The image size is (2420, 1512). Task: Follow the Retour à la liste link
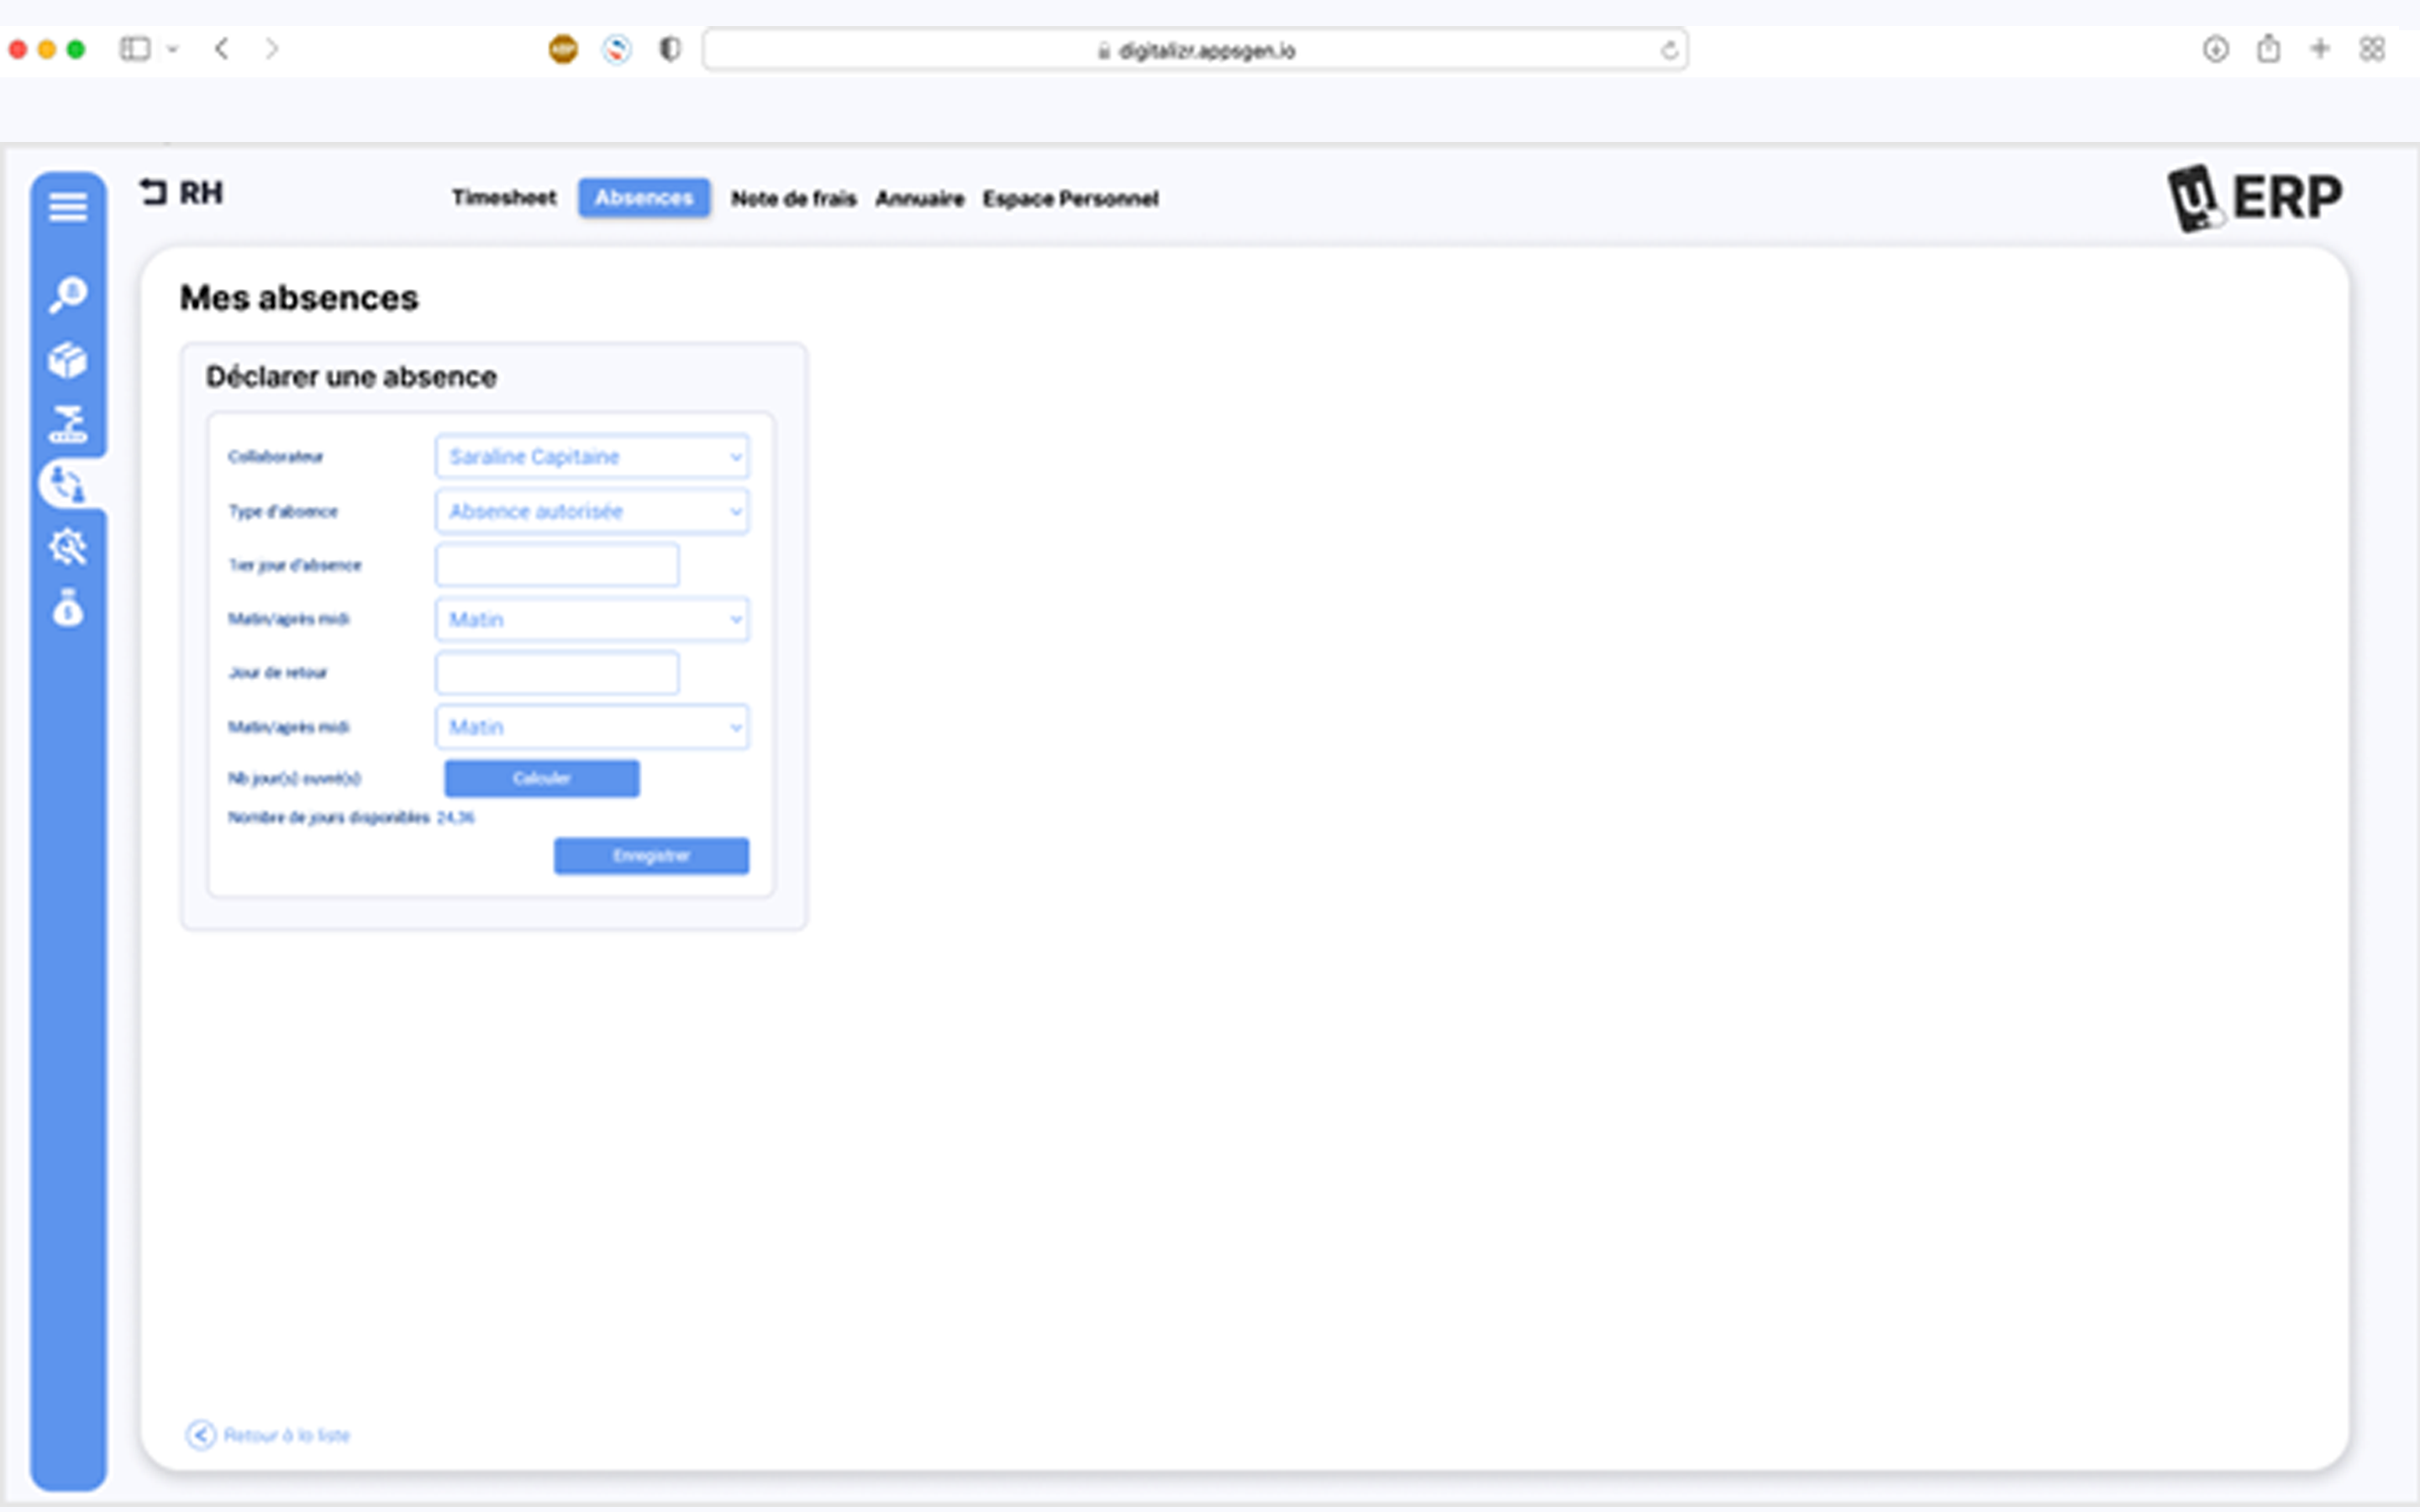(287, 1436)
